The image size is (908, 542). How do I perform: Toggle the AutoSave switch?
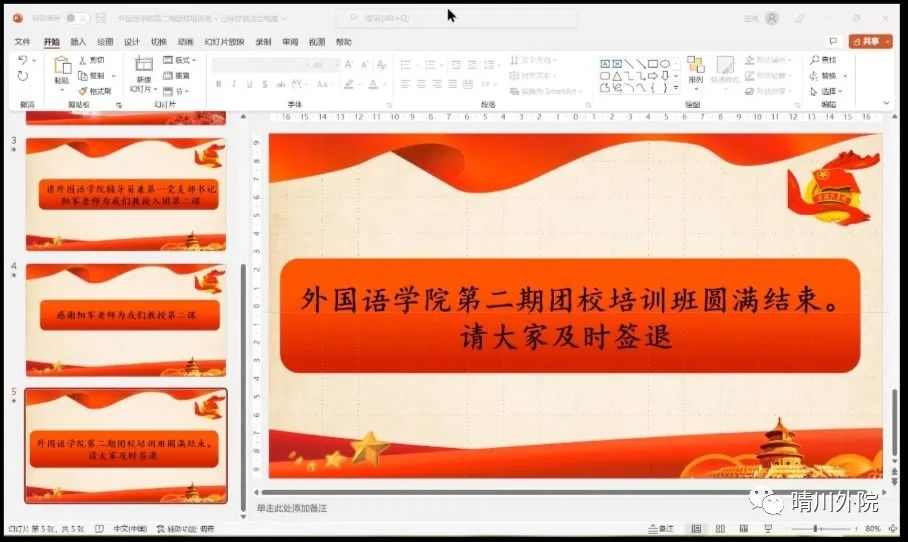(x=77, y=18)
